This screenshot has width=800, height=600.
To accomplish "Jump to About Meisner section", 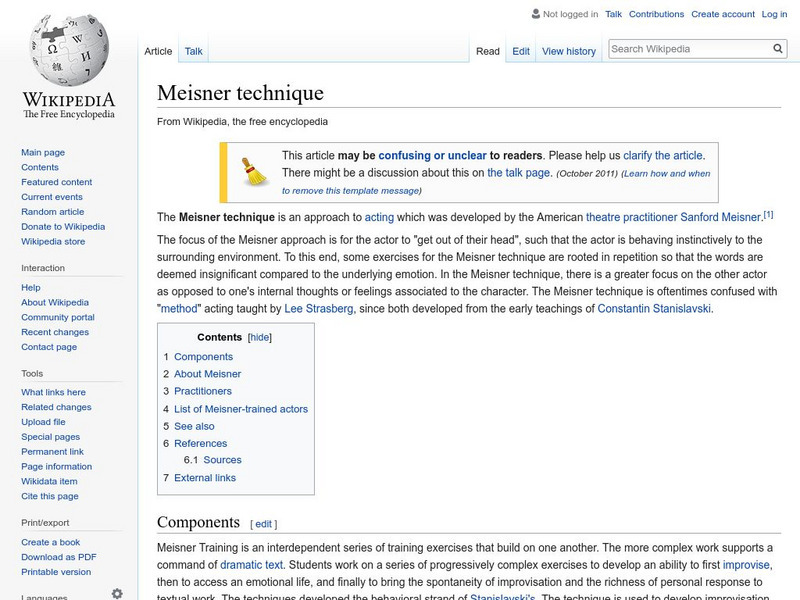I will pyautogui.click(x=207, y=373).
